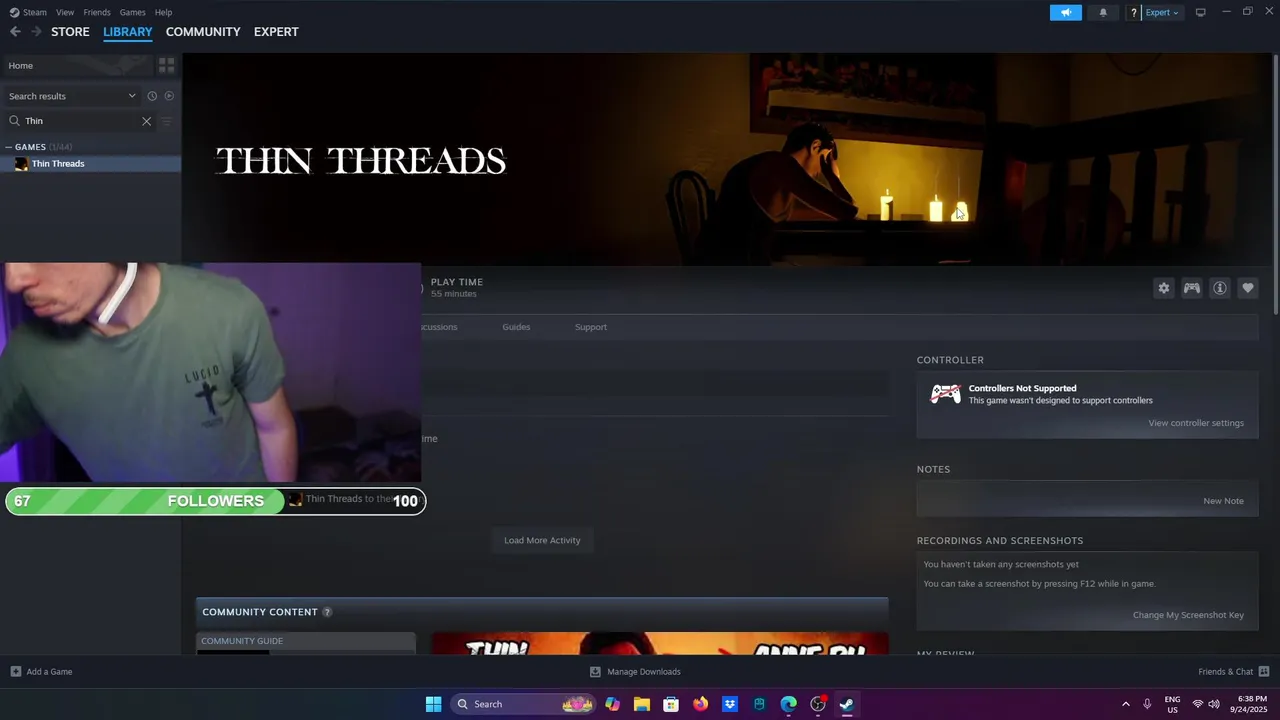Open the Friends menu
Viewport: 1280px width, 720px height.
97,12
